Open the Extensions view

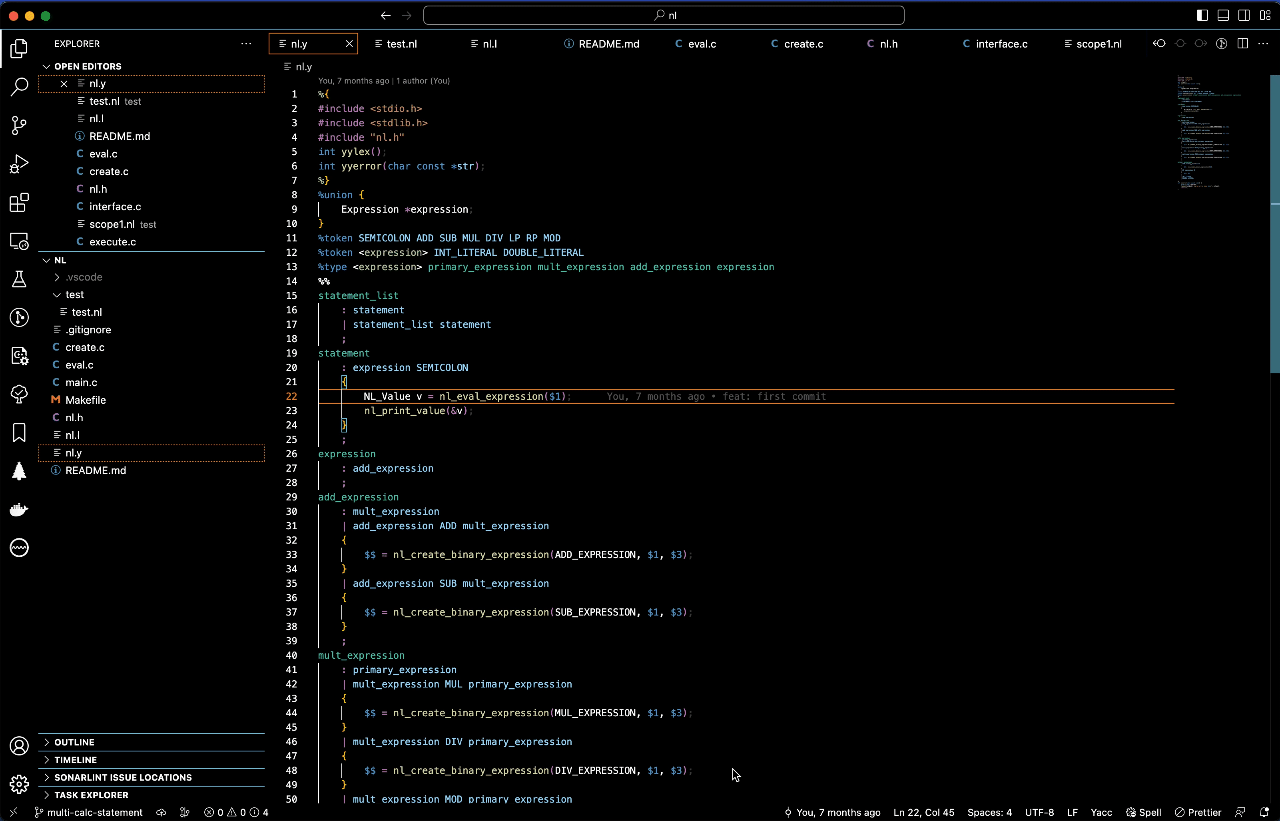19,203
